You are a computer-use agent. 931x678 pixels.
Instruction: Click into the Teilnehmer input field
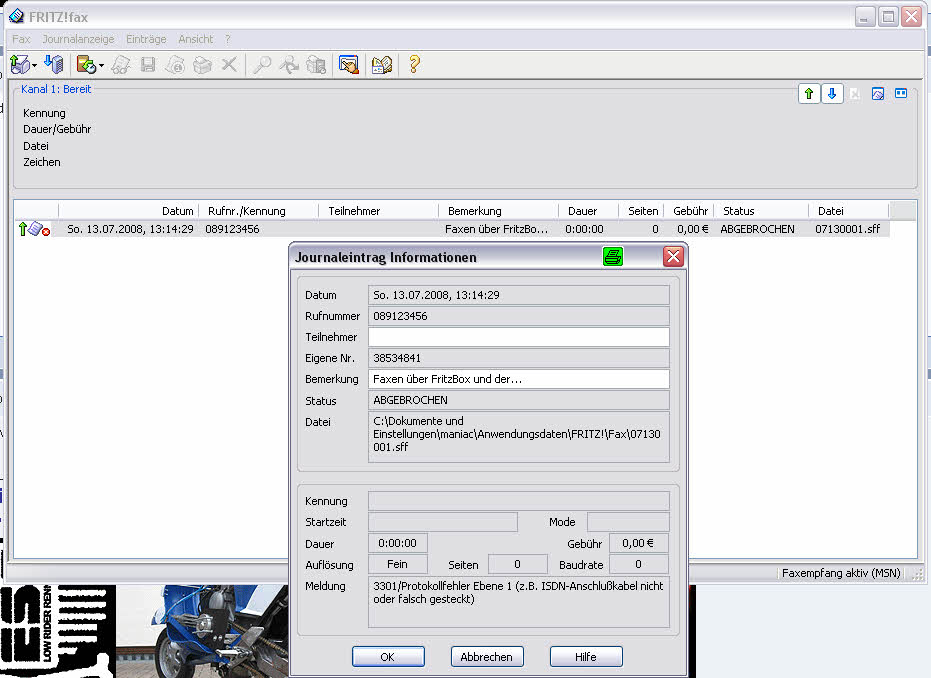click(518, 337)
